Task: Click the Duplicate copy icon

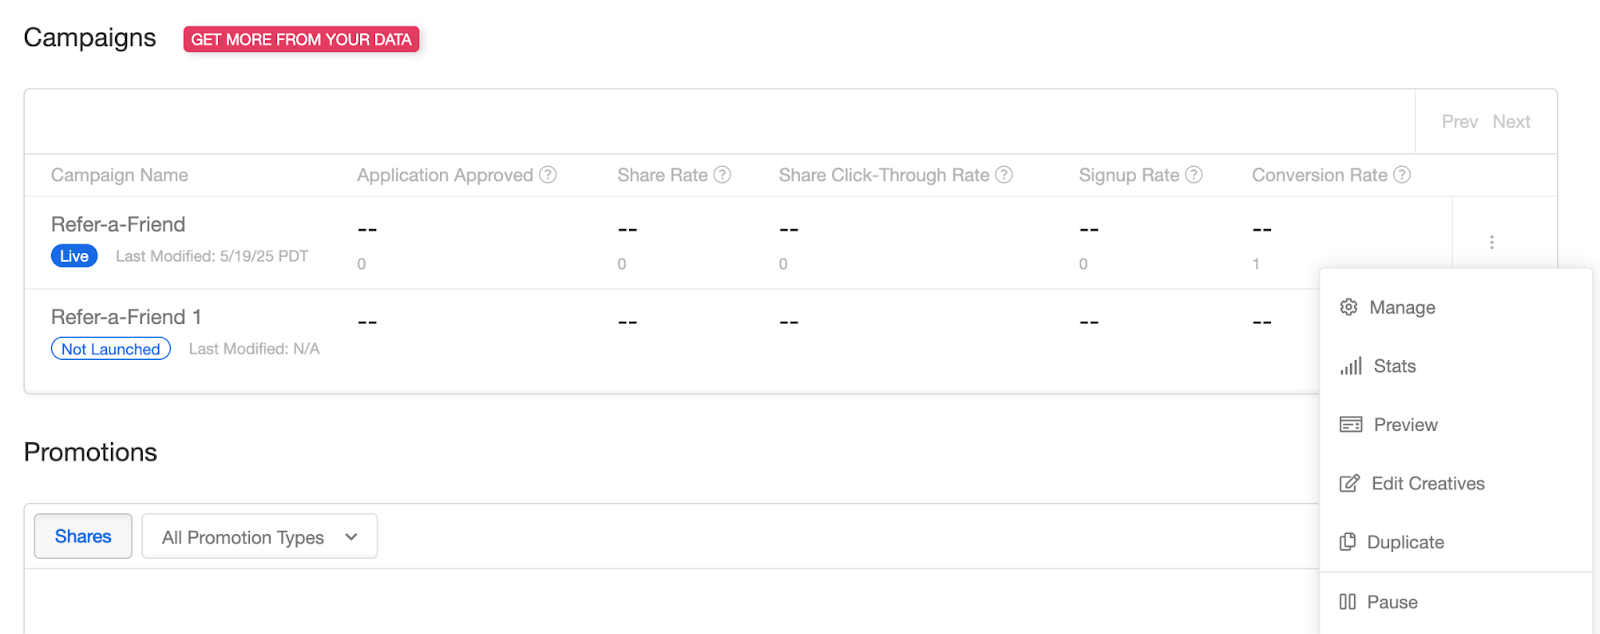Action: click(1347, 542)
